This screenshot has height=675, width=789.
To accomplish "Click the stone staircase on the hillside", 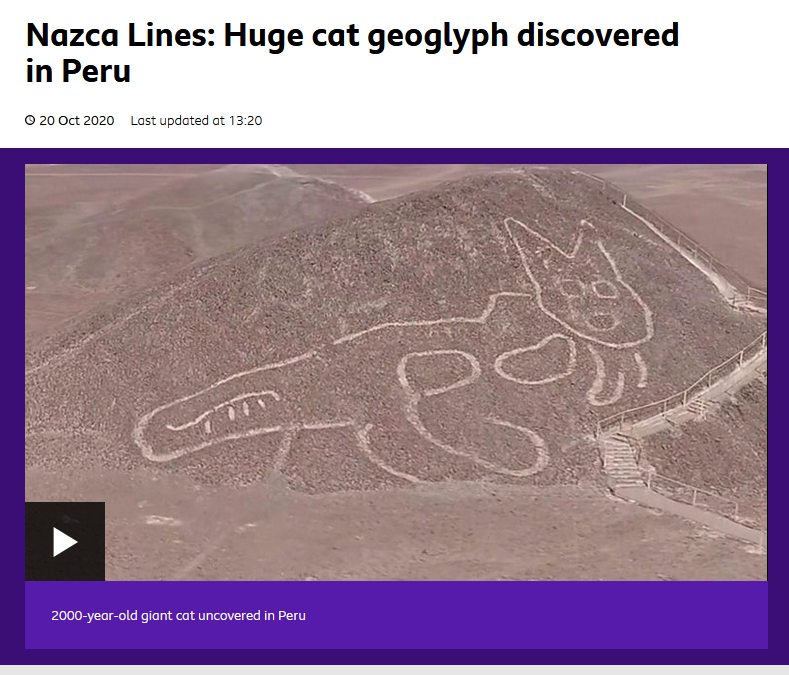I will tap(623, 461).
